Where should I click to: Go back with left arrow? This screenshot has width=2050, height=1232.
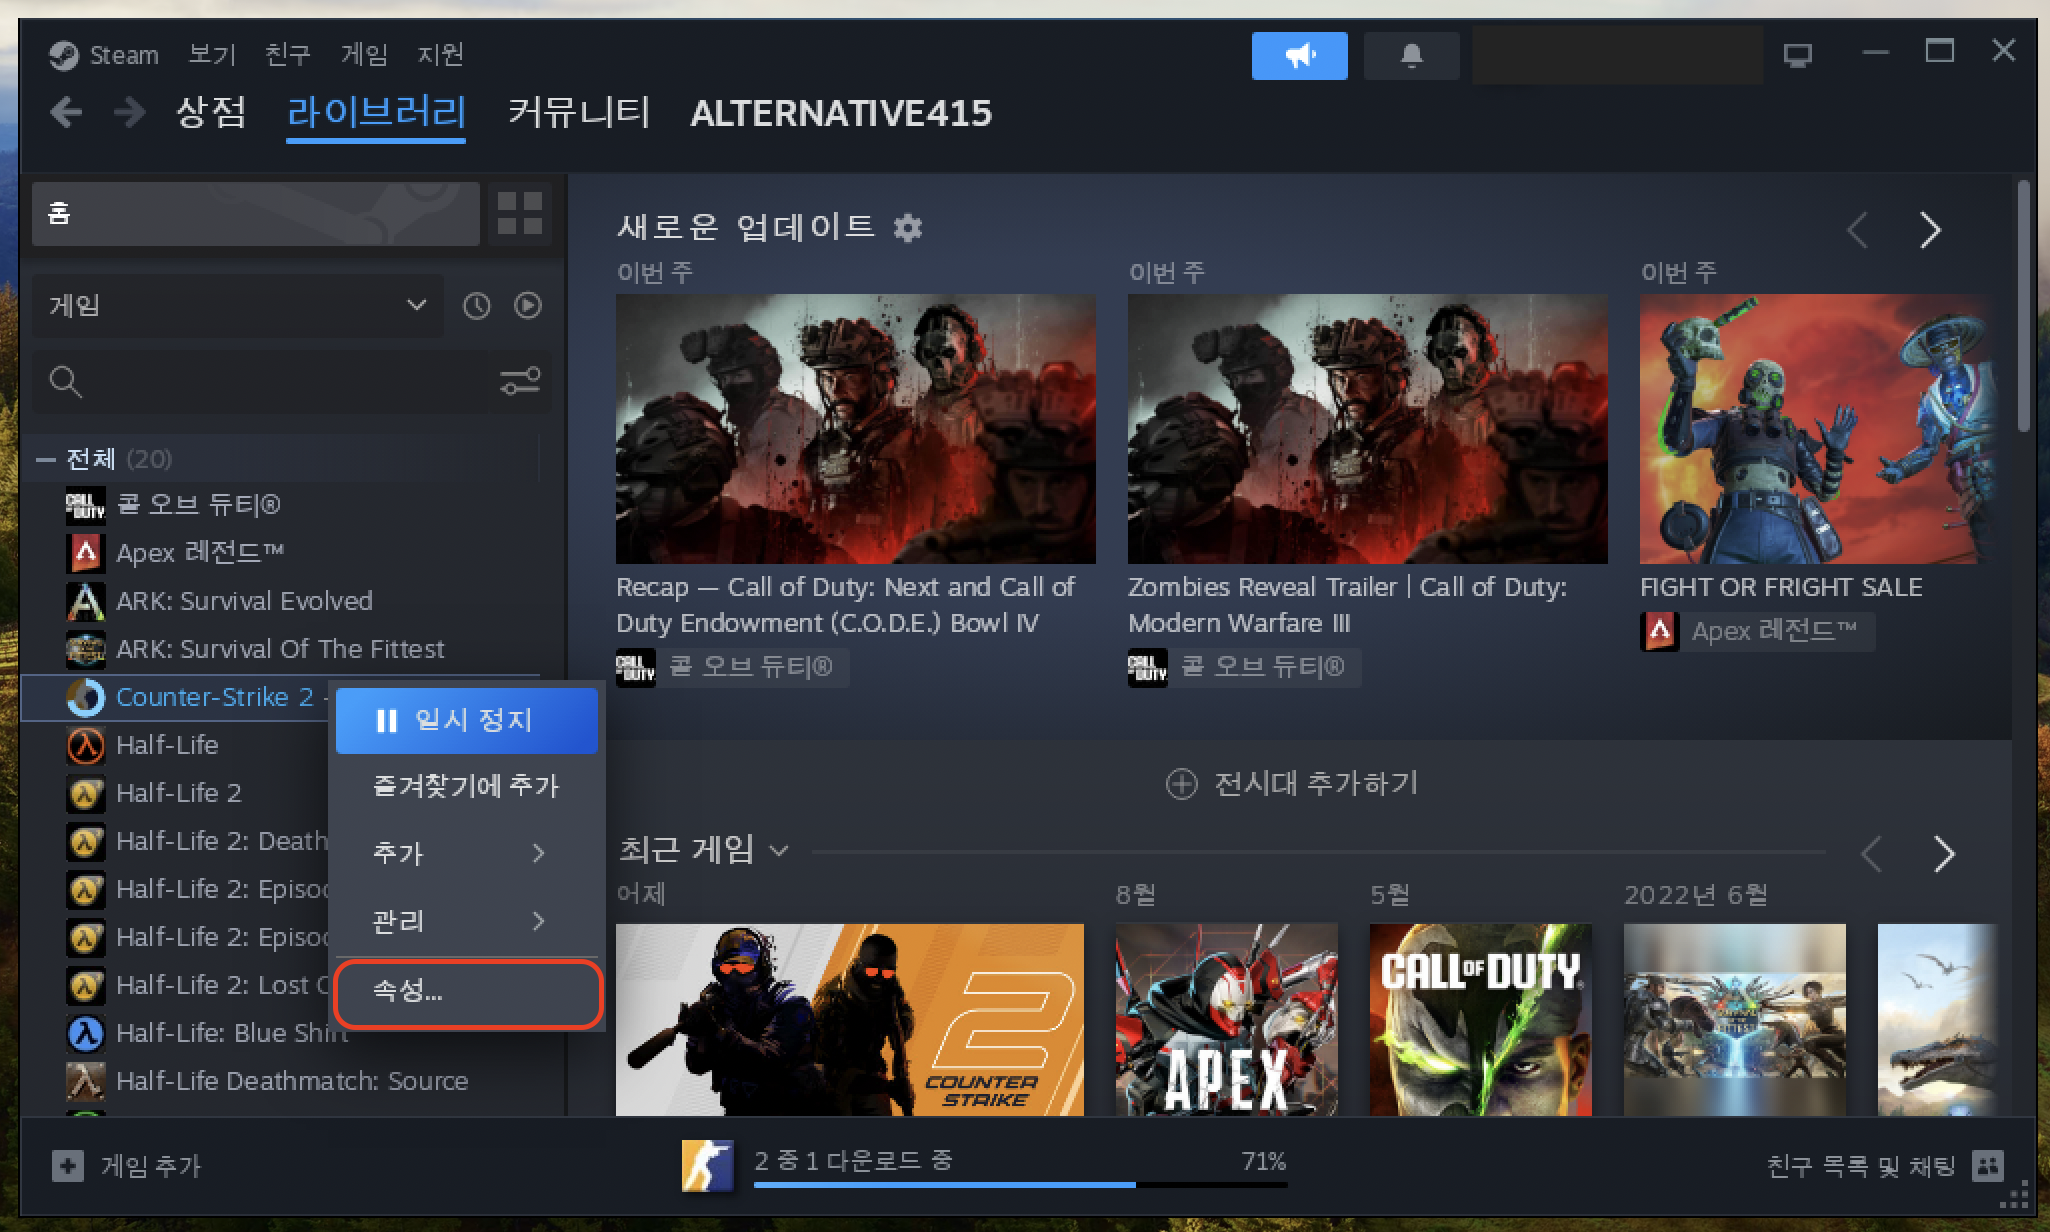tap(66, 112)
